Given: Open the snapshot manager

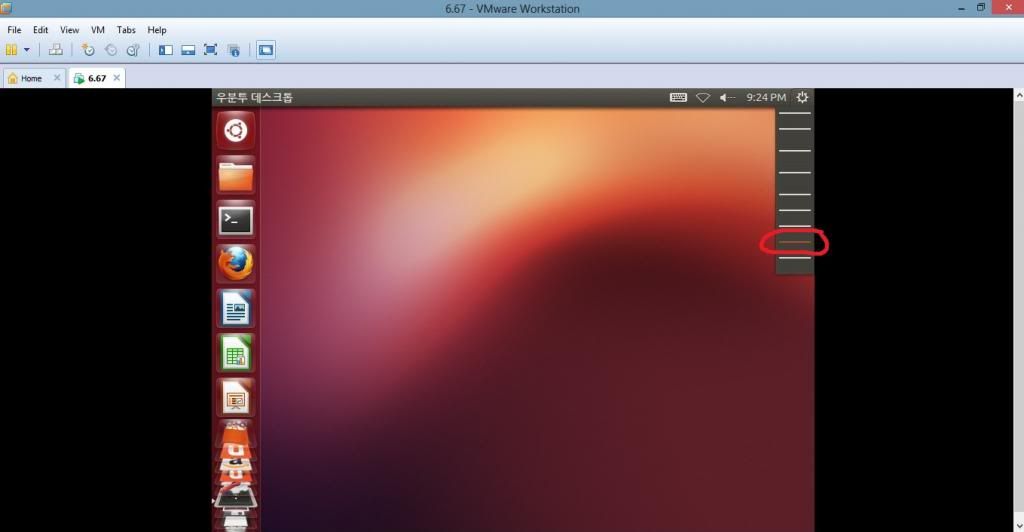Looking at the screenshot, I should [x=133, y=50].
